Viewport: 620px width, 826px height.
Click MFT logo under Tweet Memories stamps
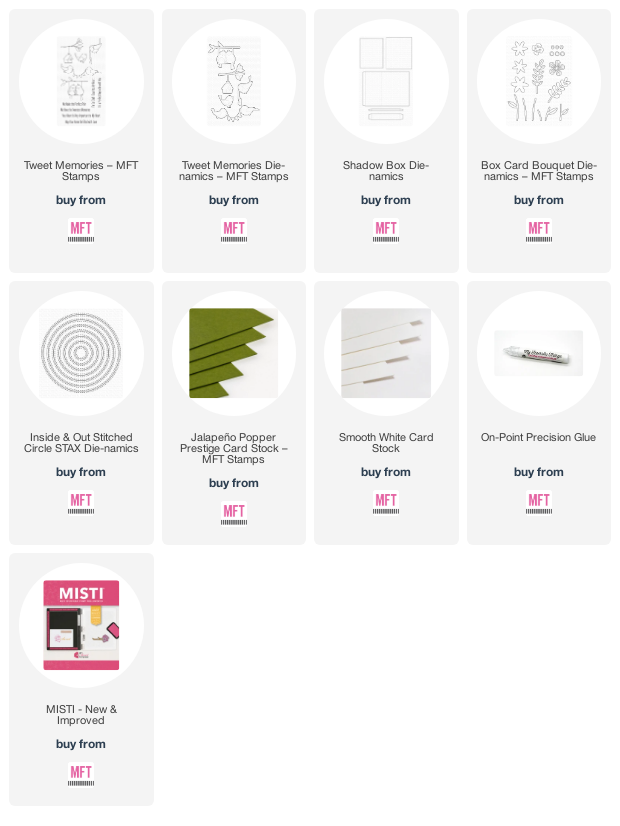coord(81,231)
